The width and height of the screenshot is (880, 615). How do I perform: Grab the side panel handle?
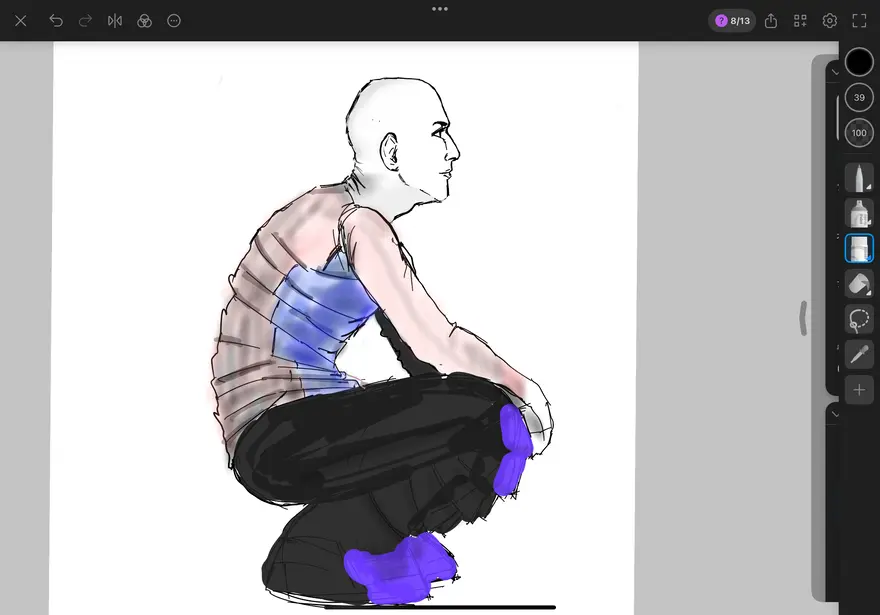click(x=804, y=318)
